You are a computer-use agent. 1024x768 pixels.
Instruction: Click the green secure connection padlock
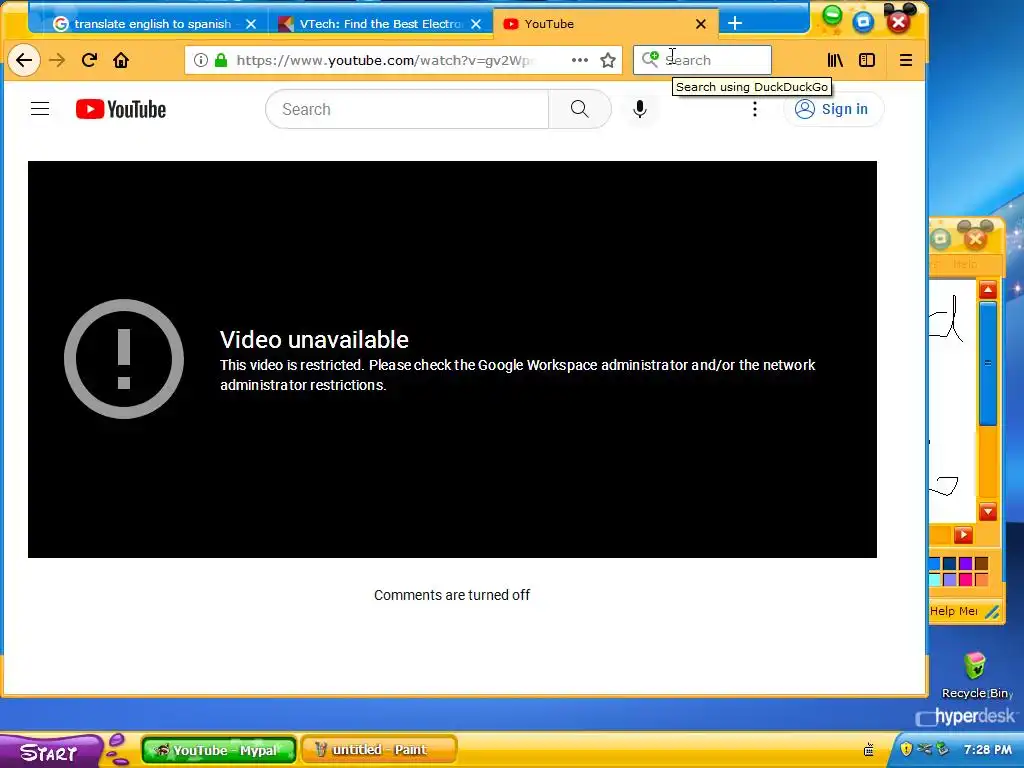coord(221,60)
